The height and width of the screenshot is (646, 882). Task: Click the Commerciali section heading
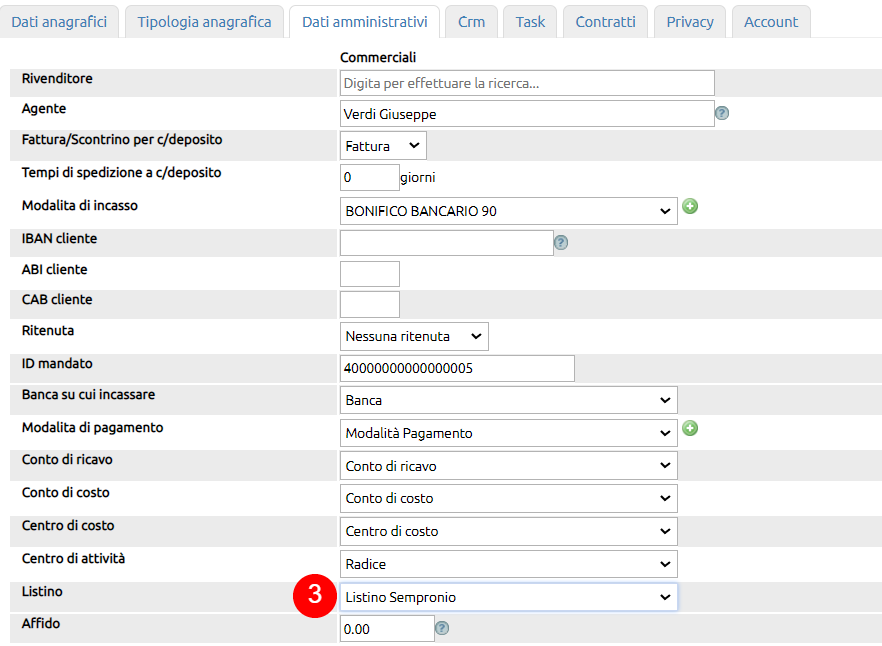[x=378, y=57]
